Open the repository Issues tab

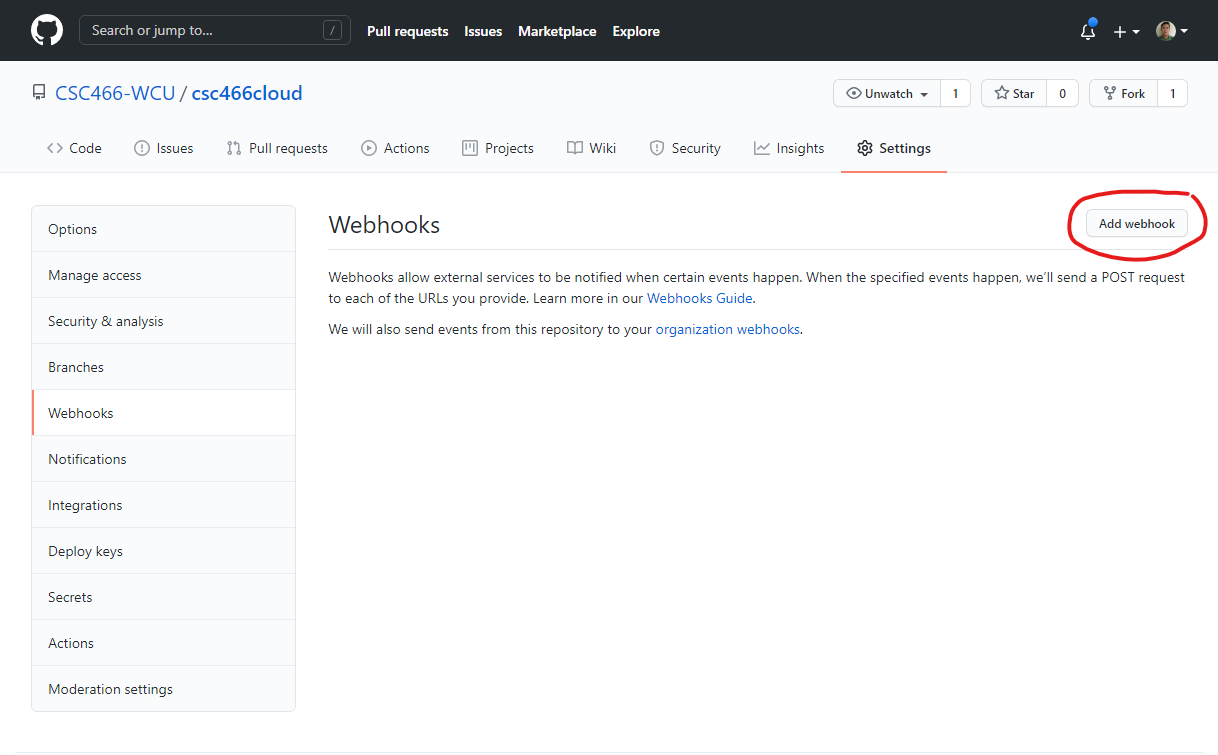click(x=163, y=148)
